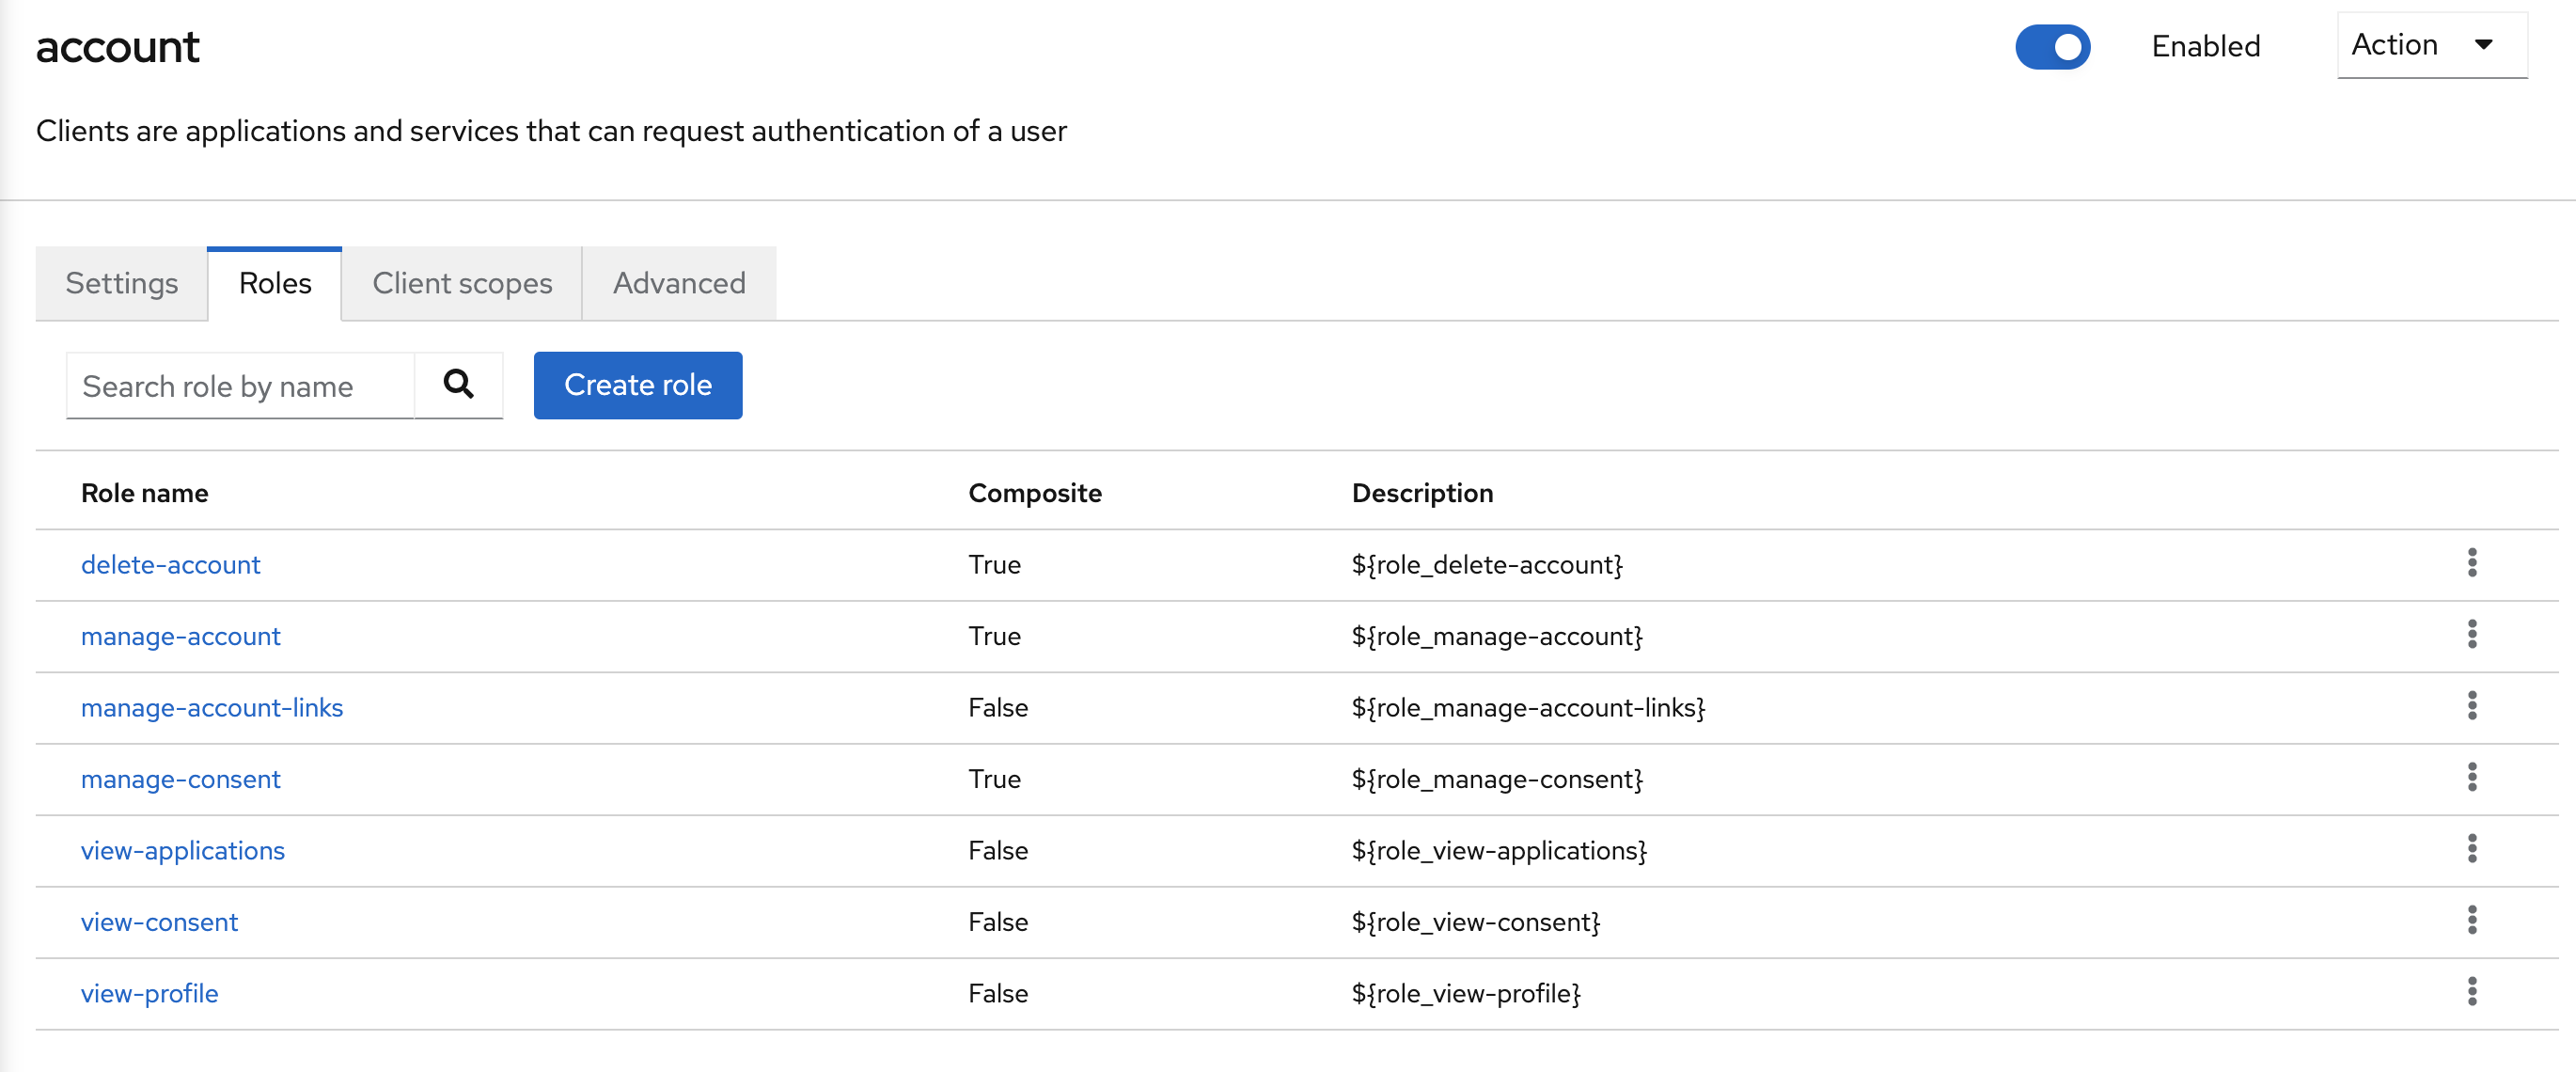Click the search magnifier icon
Screen dimensions: 2576x1072
458,384
